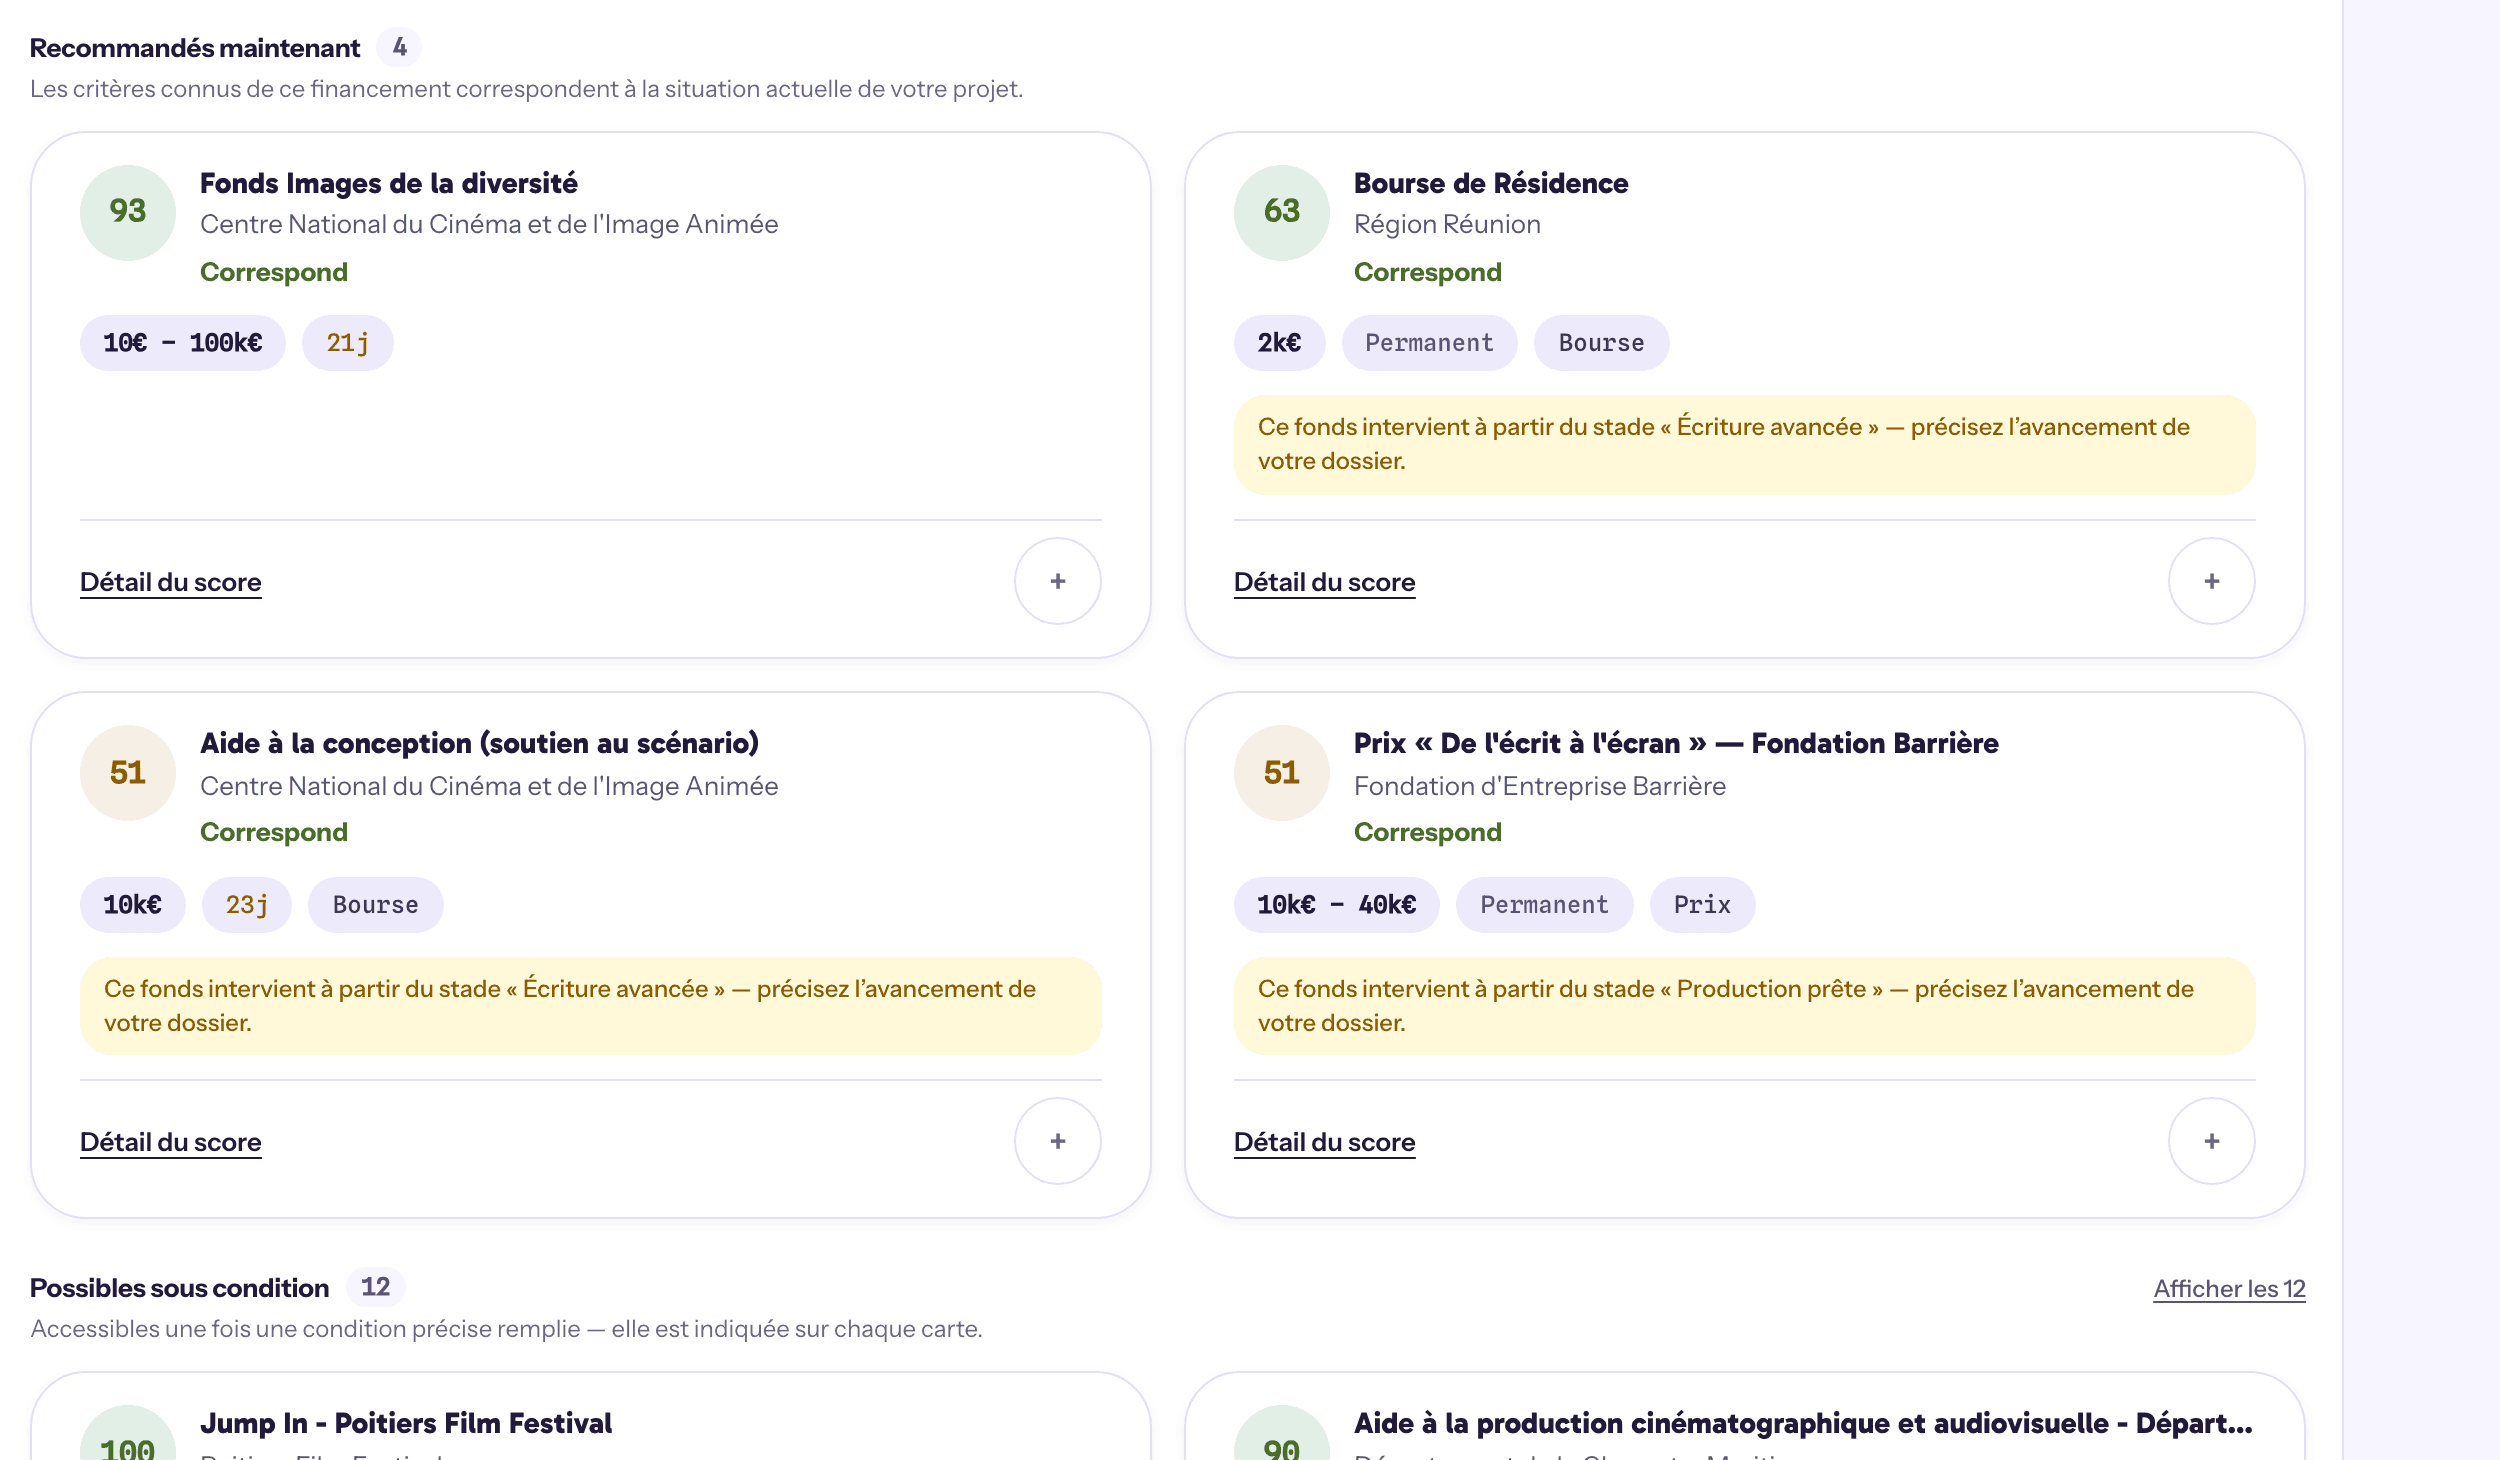Screen dimensions: 2500x1460
Task: Click the Recommandés maintenant heading
Action: [x=195, y=48]
